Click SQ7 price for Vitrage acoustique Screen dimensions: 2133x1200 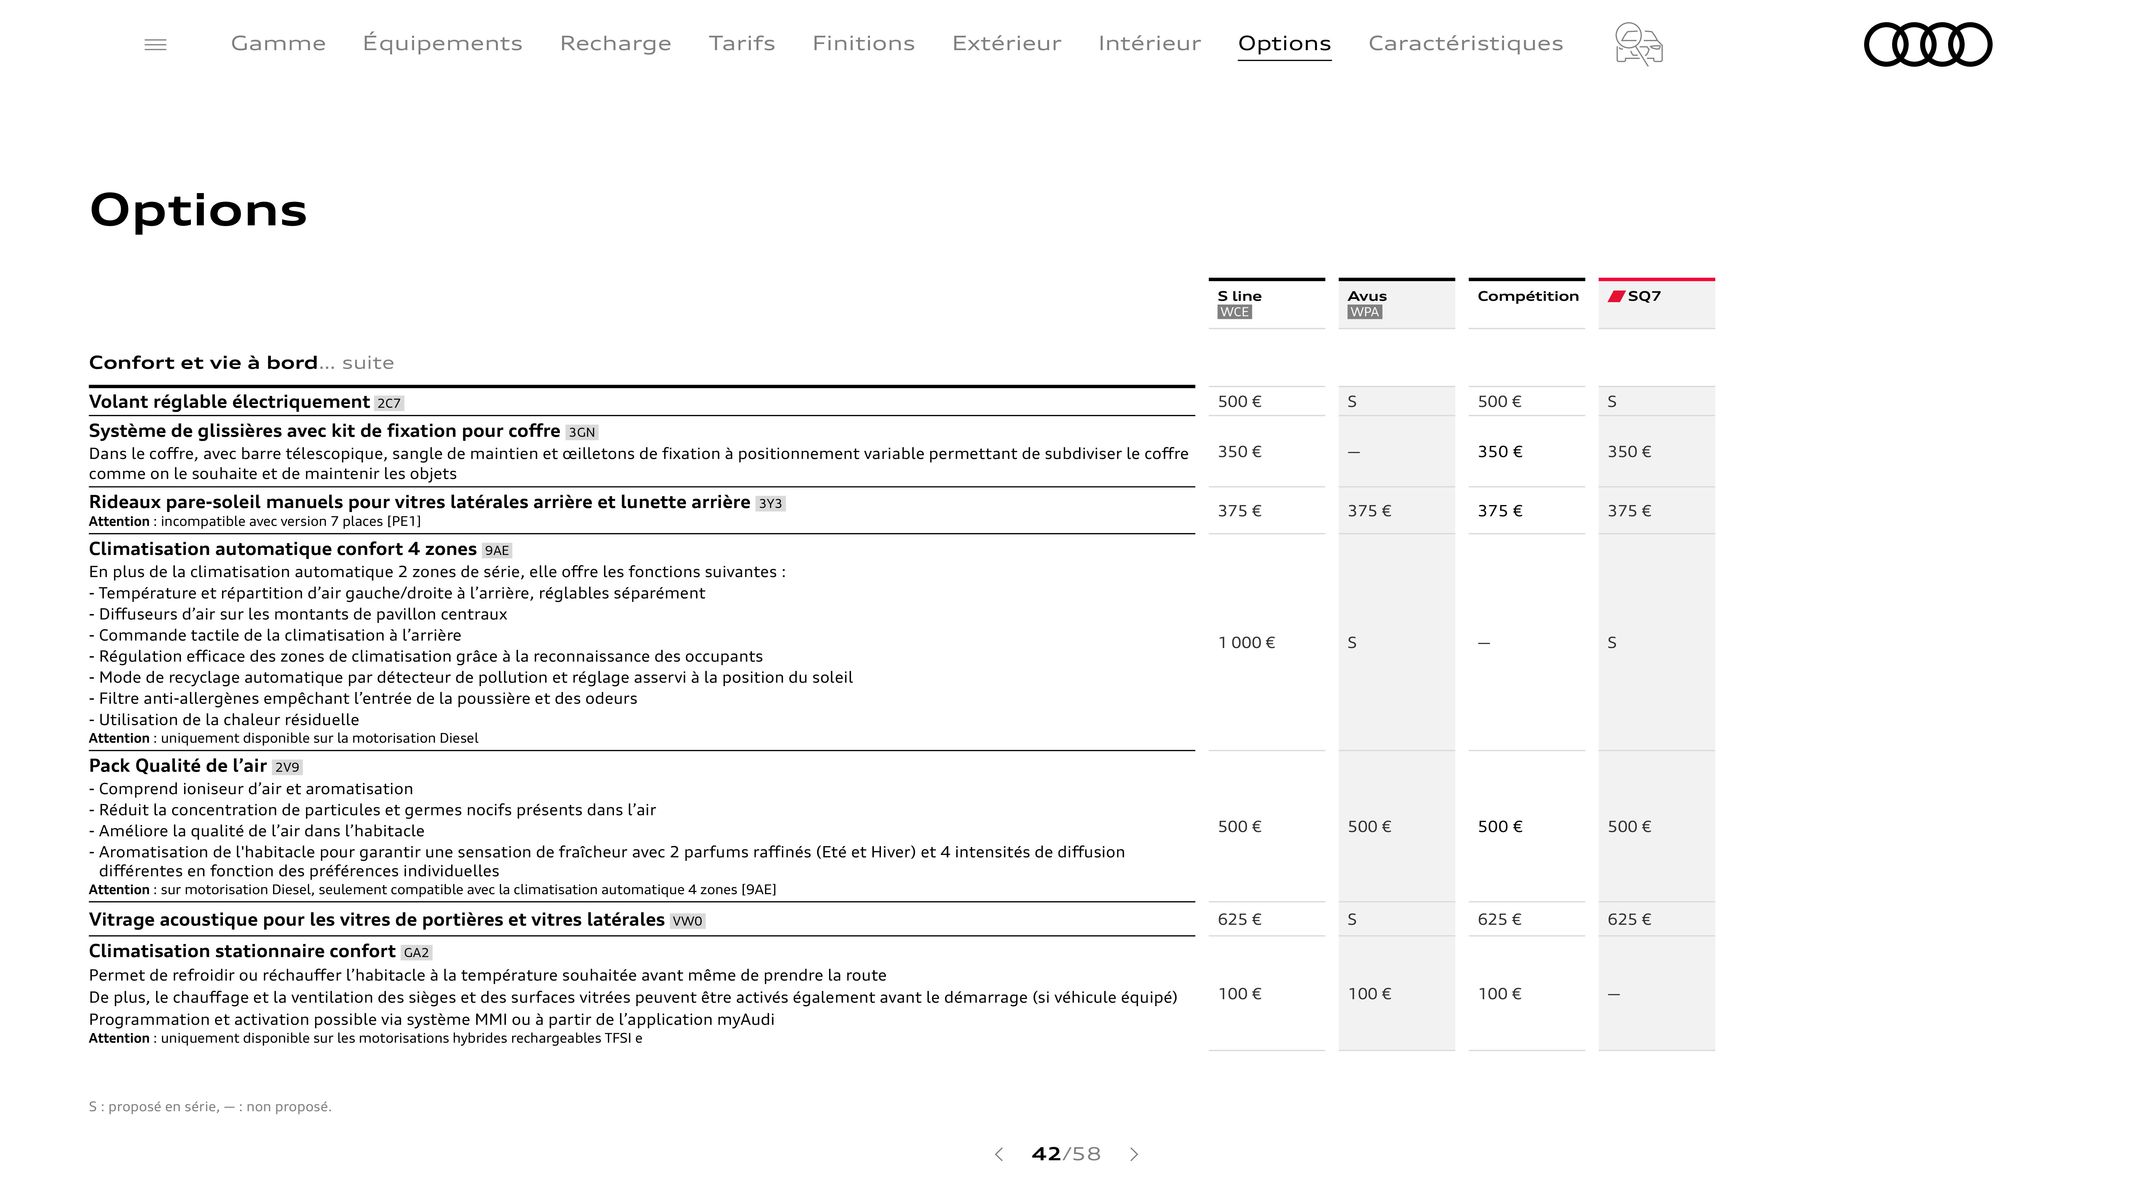[1629, 920]
